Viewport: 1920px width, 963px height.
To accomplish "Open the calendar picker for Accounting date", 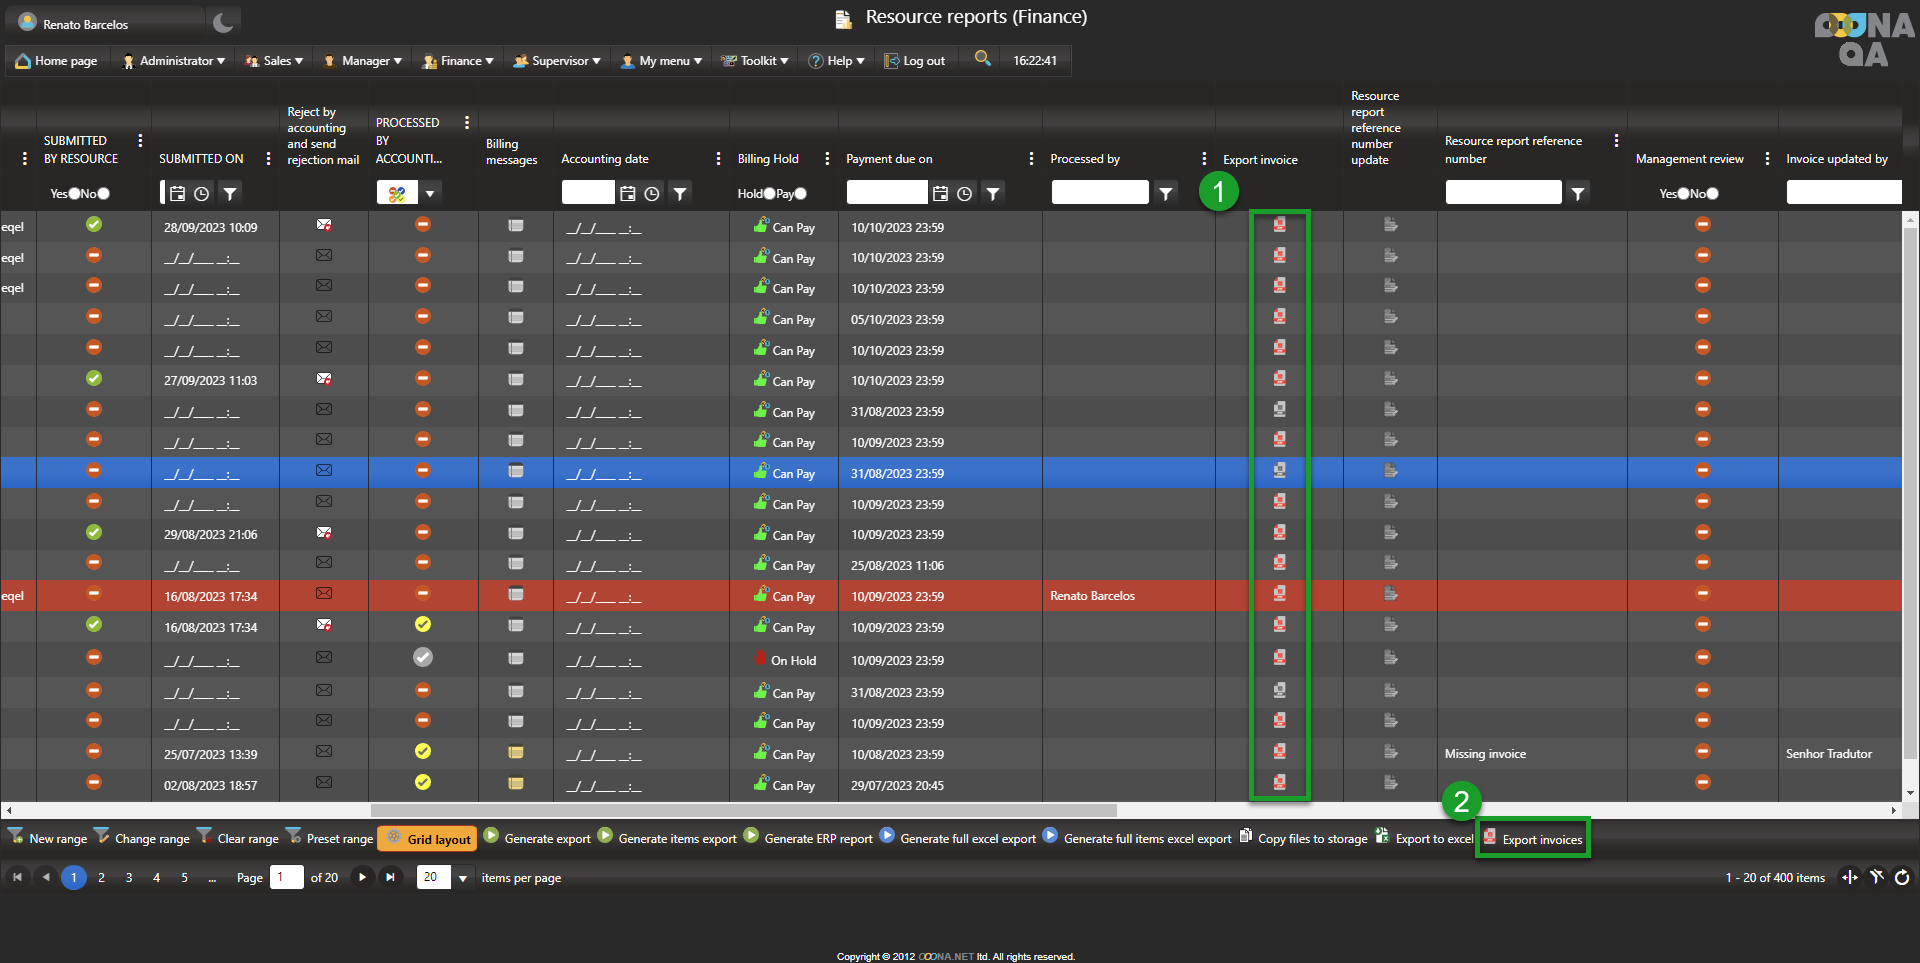I will (628, 194).
